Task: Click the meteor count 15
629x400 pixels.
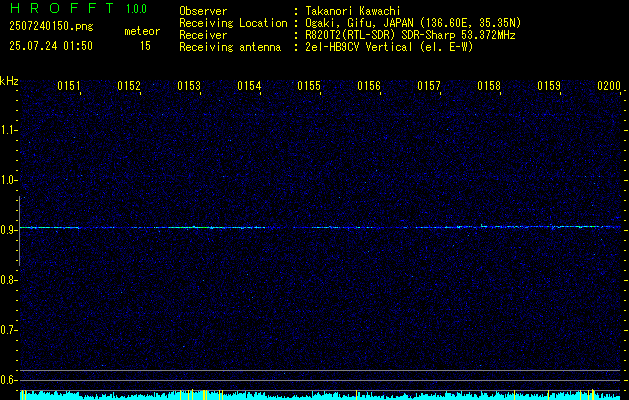Action: 145,46
